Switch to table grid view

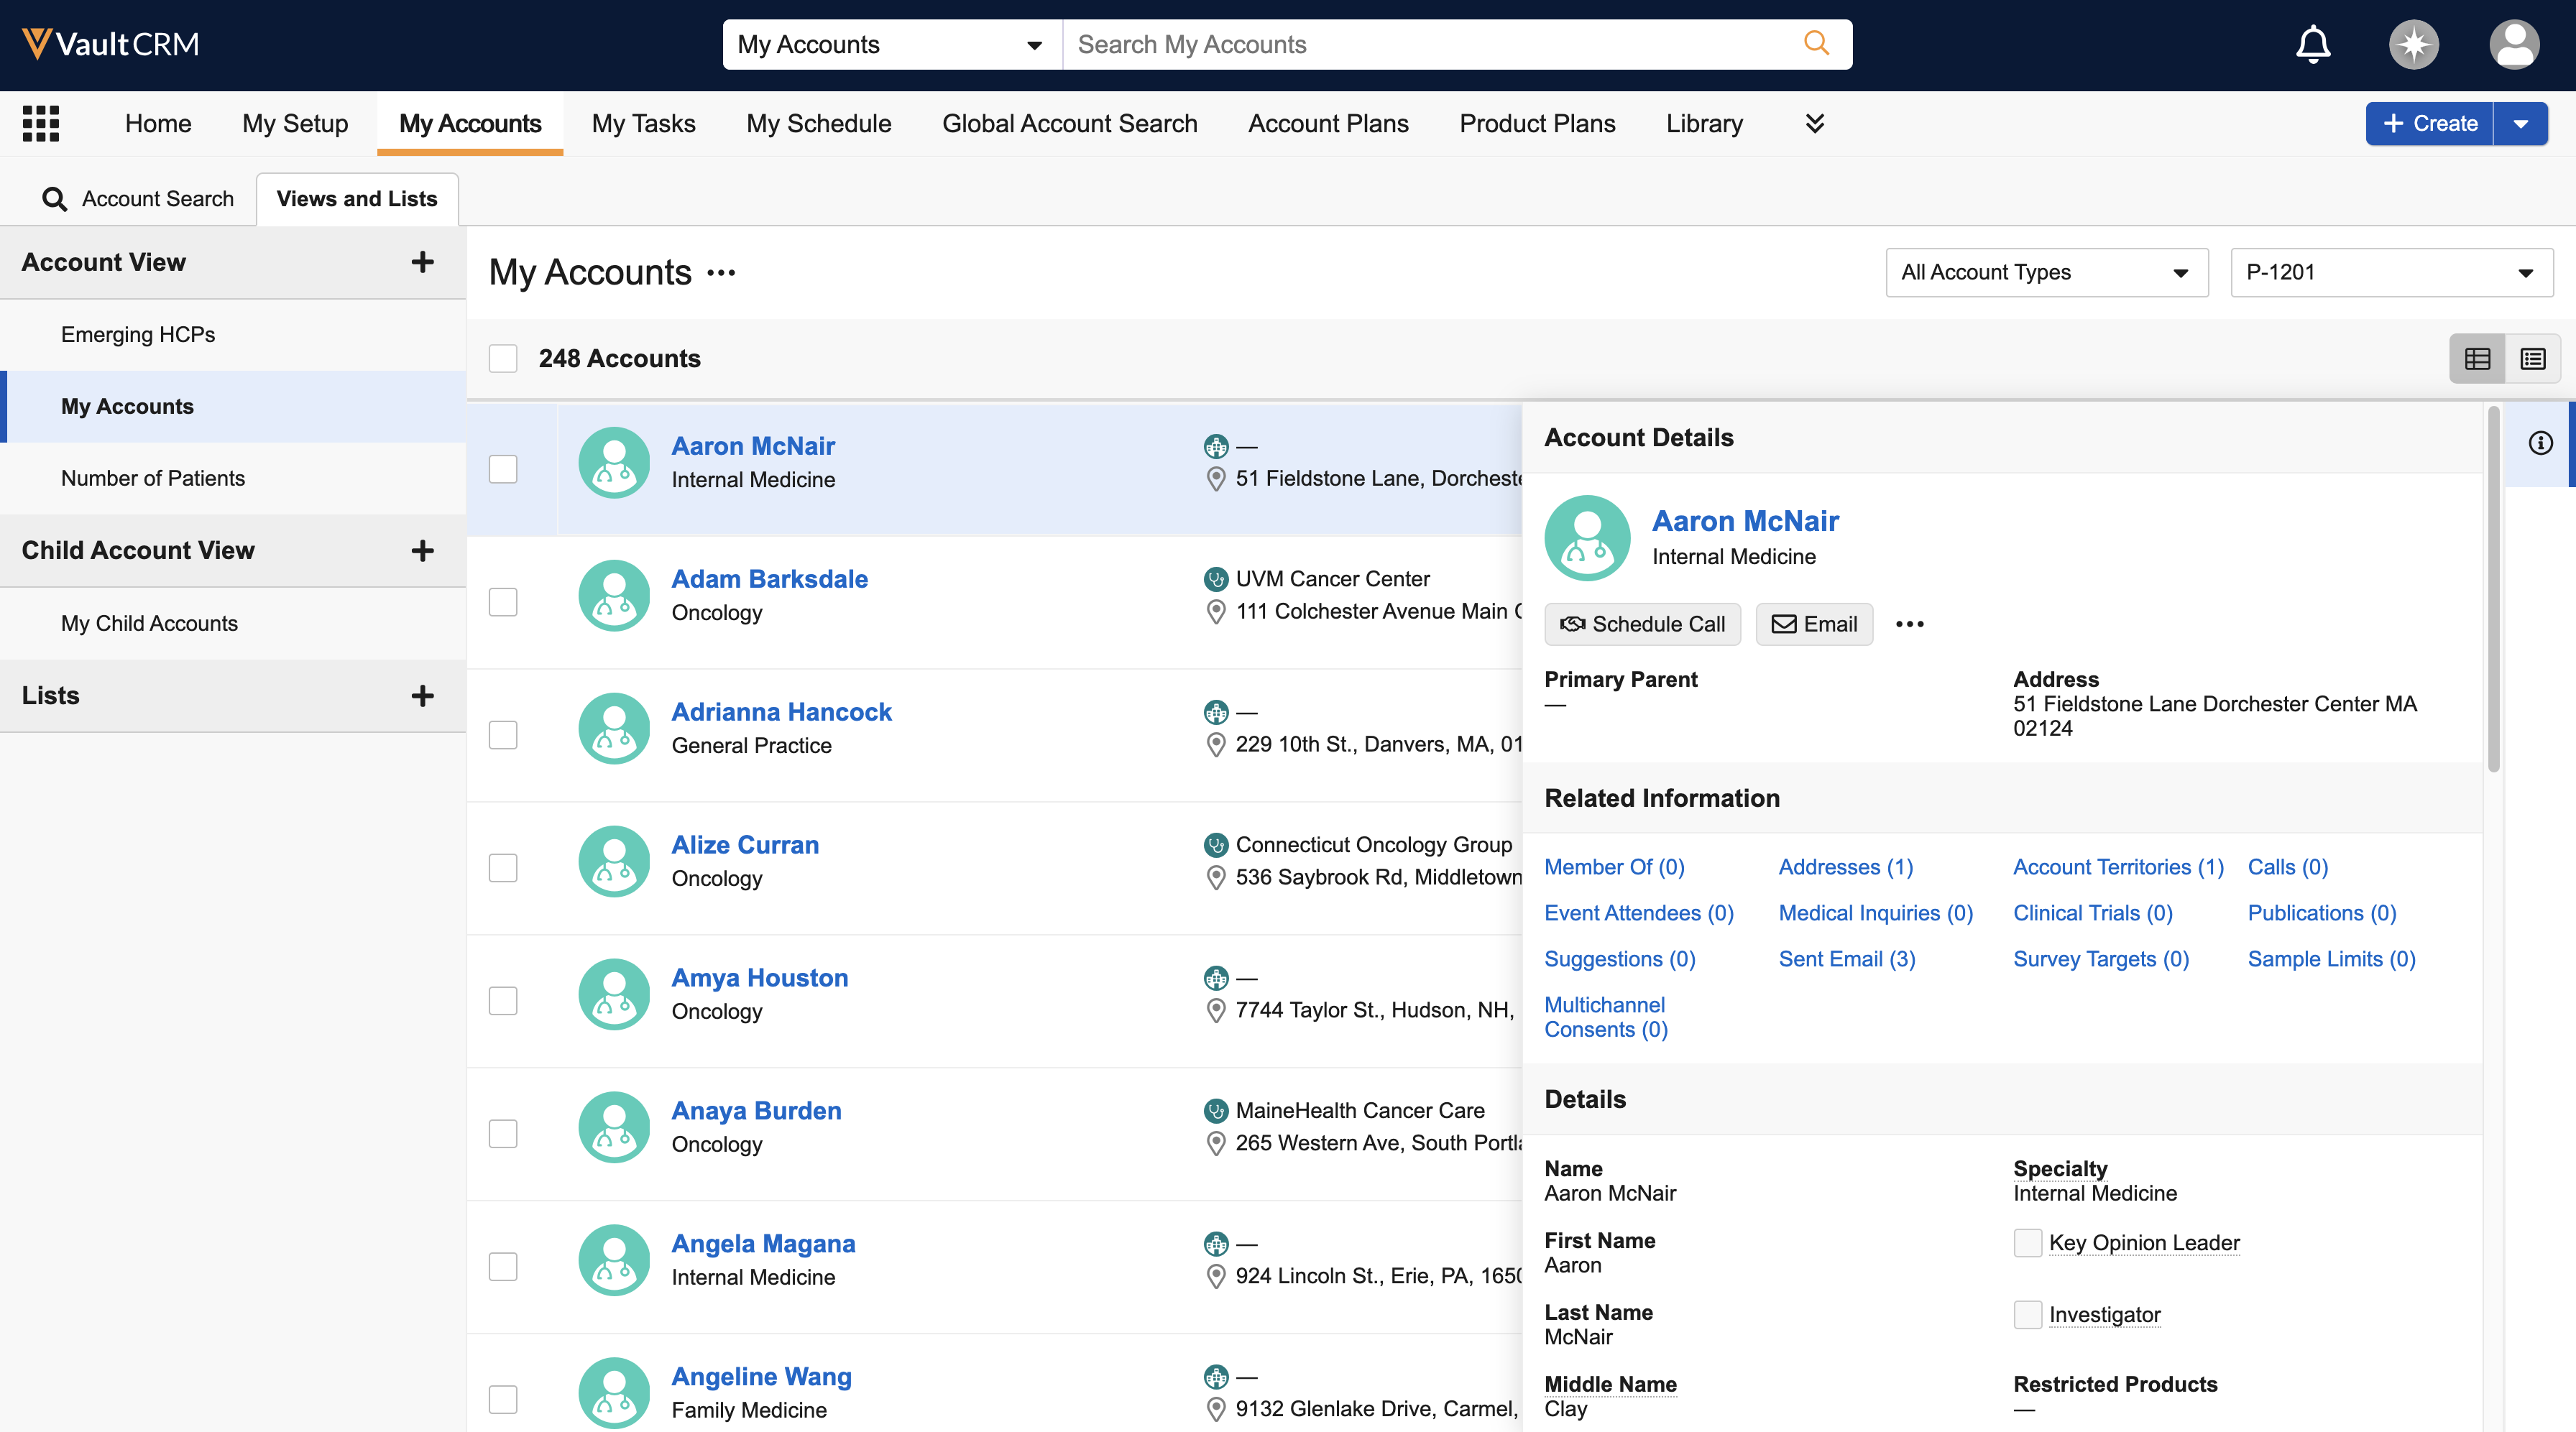[2477, 359]
